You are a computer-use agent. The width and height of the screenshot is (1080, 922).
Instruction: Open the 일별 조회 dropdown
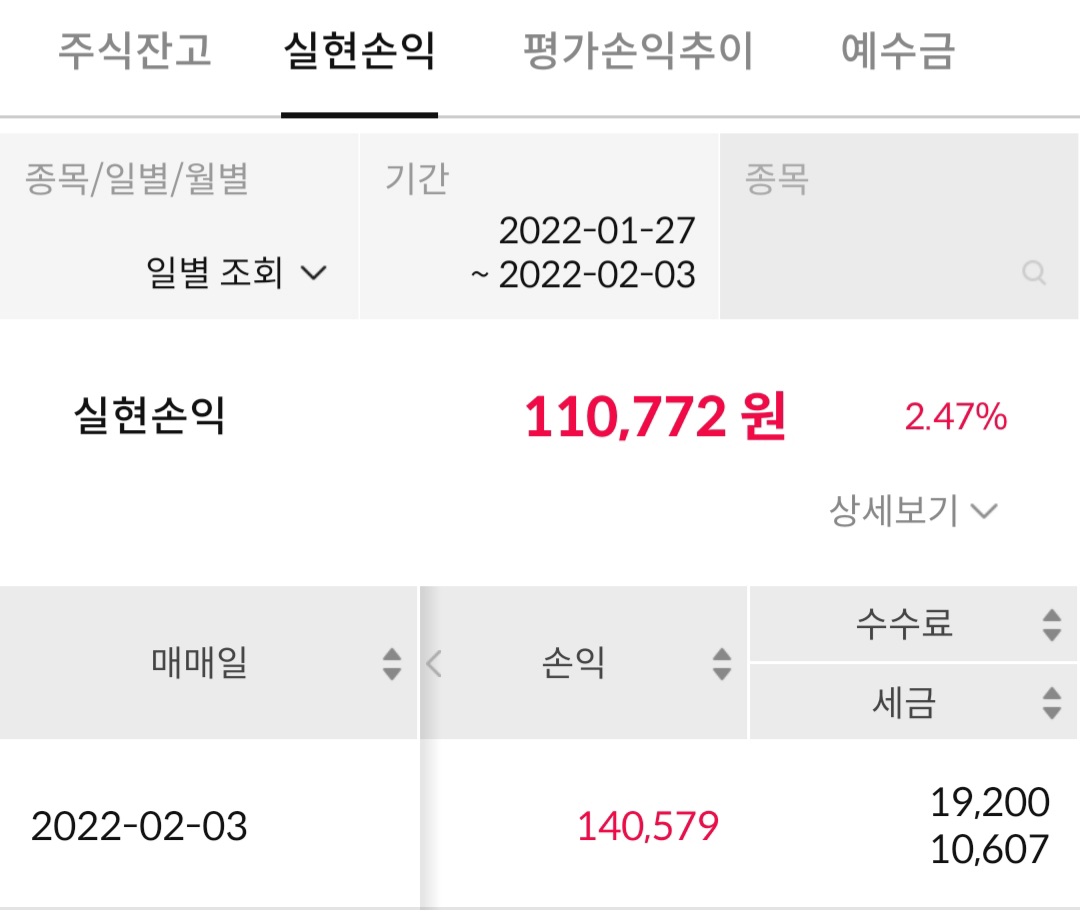coord(236,272)
